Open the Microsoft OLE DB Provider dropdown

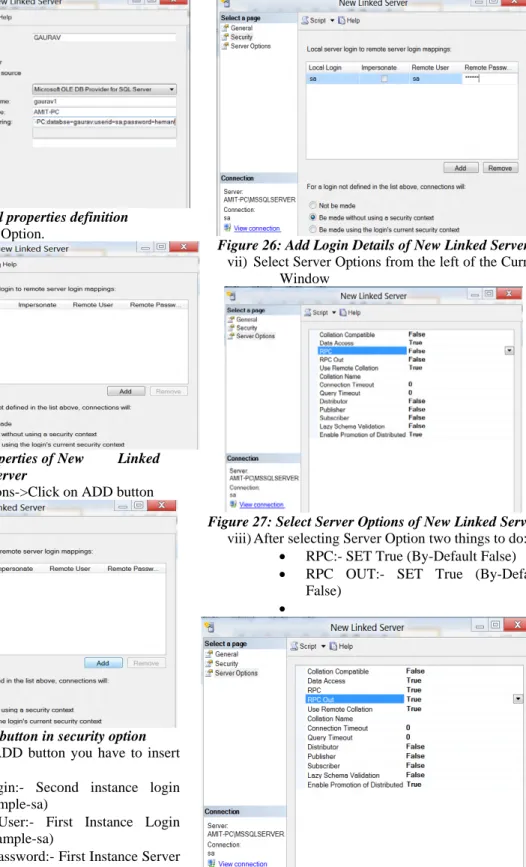point(171,89)
